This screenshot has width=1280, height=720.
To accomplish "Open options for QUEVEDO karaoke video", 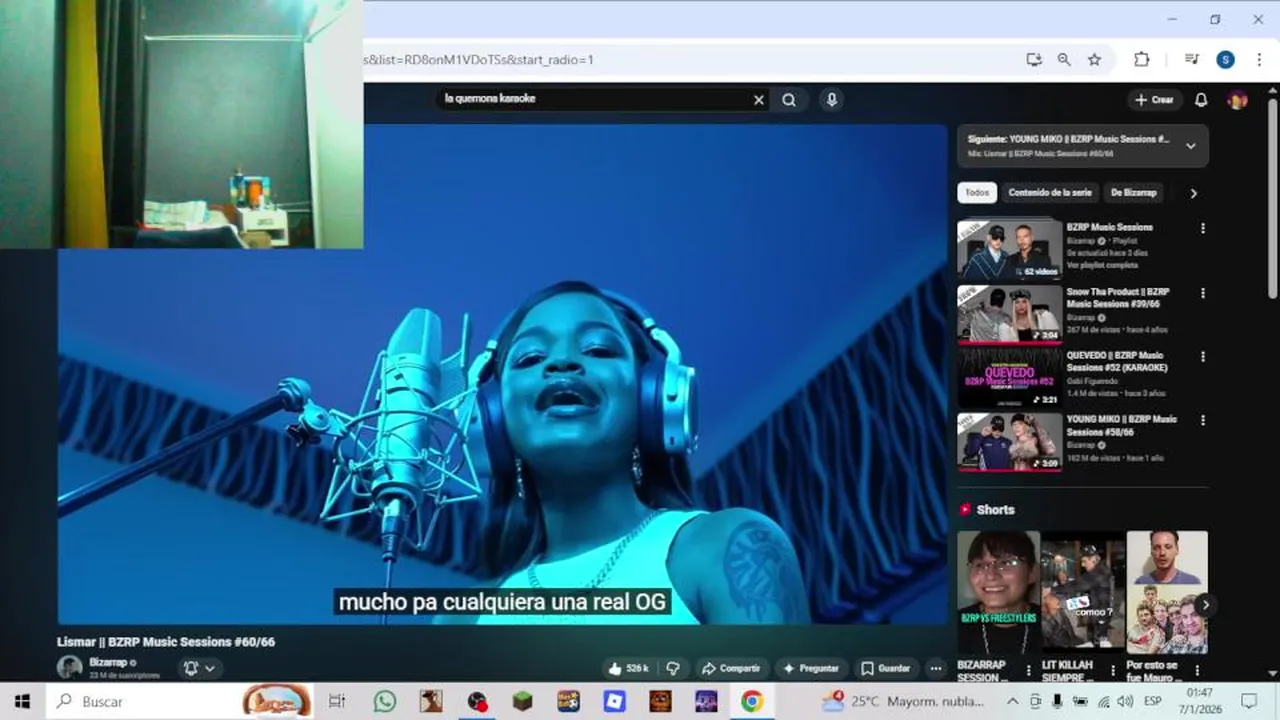I will tap(1202, 357).
